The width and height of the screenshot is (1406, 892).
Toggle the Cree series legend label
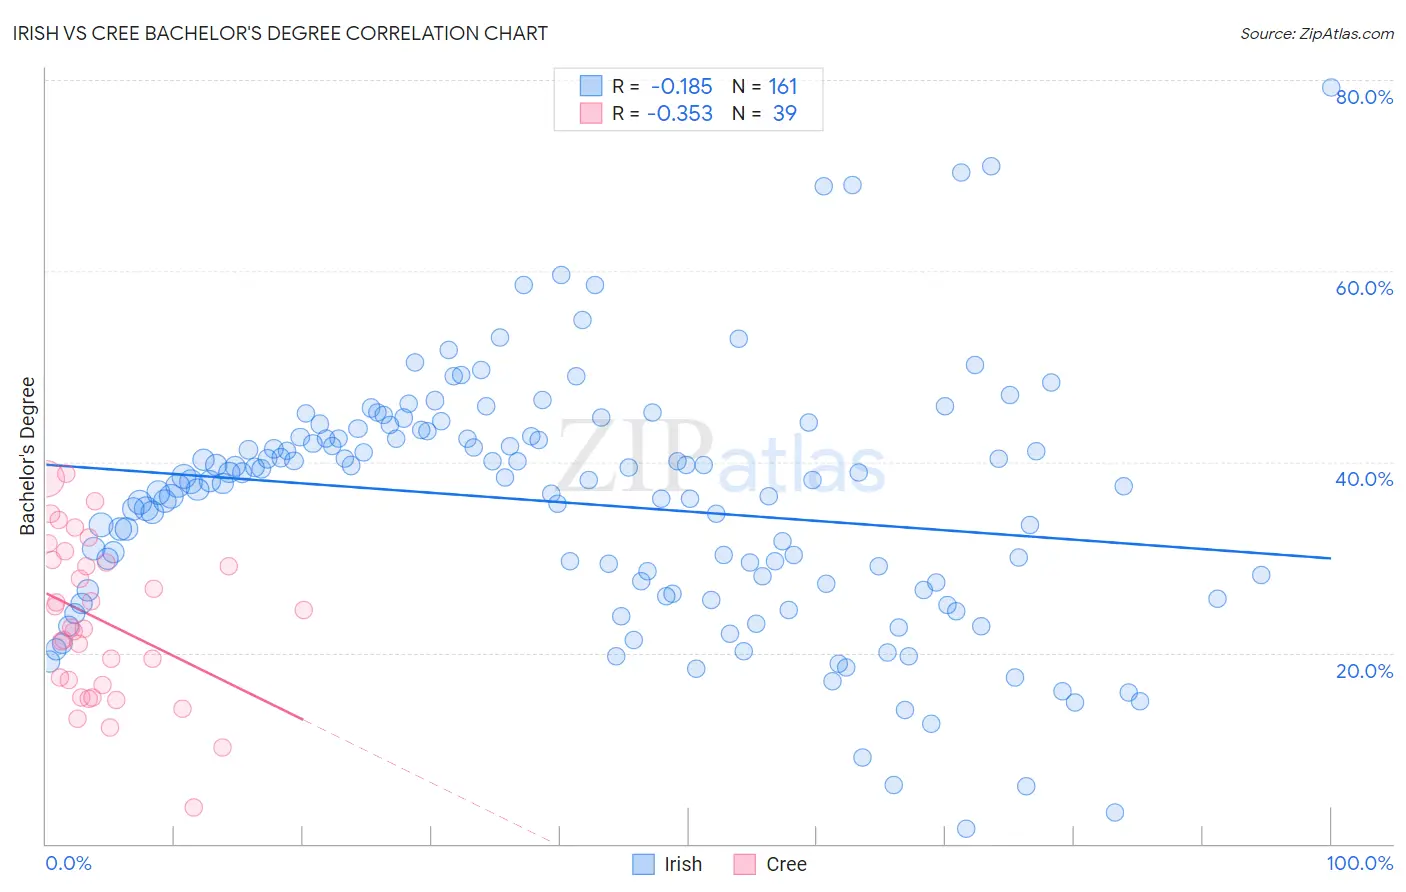pos(786,864)
